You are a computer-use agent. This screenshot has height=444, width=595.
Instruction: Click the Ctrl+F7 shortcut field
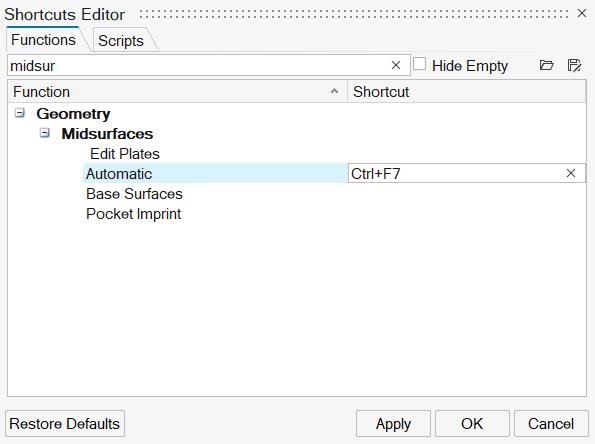pyautogui.click(x=455, y=173)
